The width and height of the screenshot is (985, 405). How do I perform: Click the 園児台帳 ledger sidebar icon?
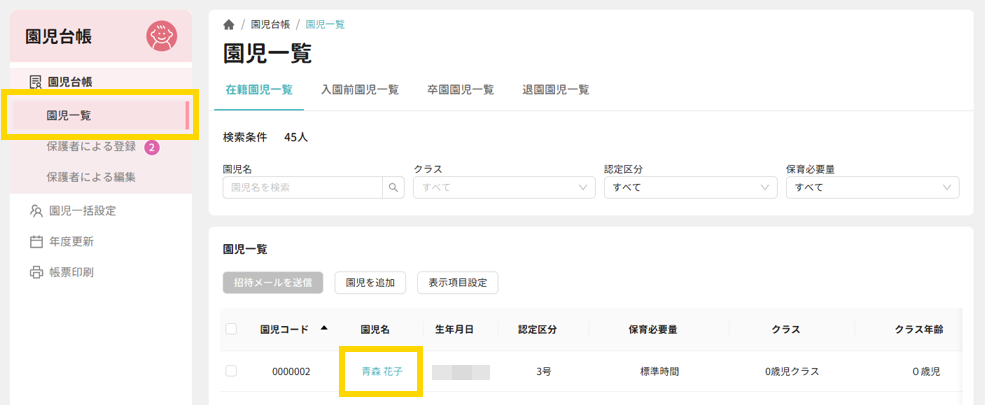click(x=36, y=82)
